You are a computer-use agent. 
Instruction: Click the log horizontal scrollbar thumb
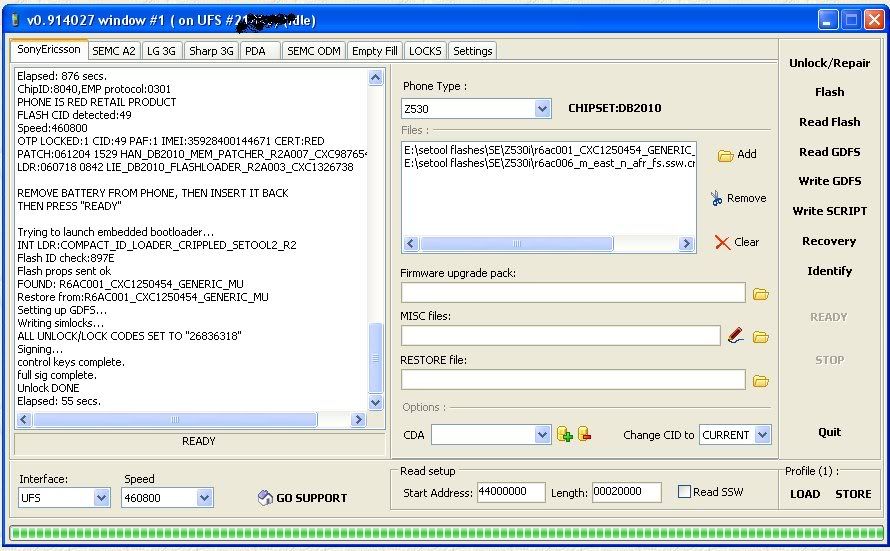click(175, 420)
